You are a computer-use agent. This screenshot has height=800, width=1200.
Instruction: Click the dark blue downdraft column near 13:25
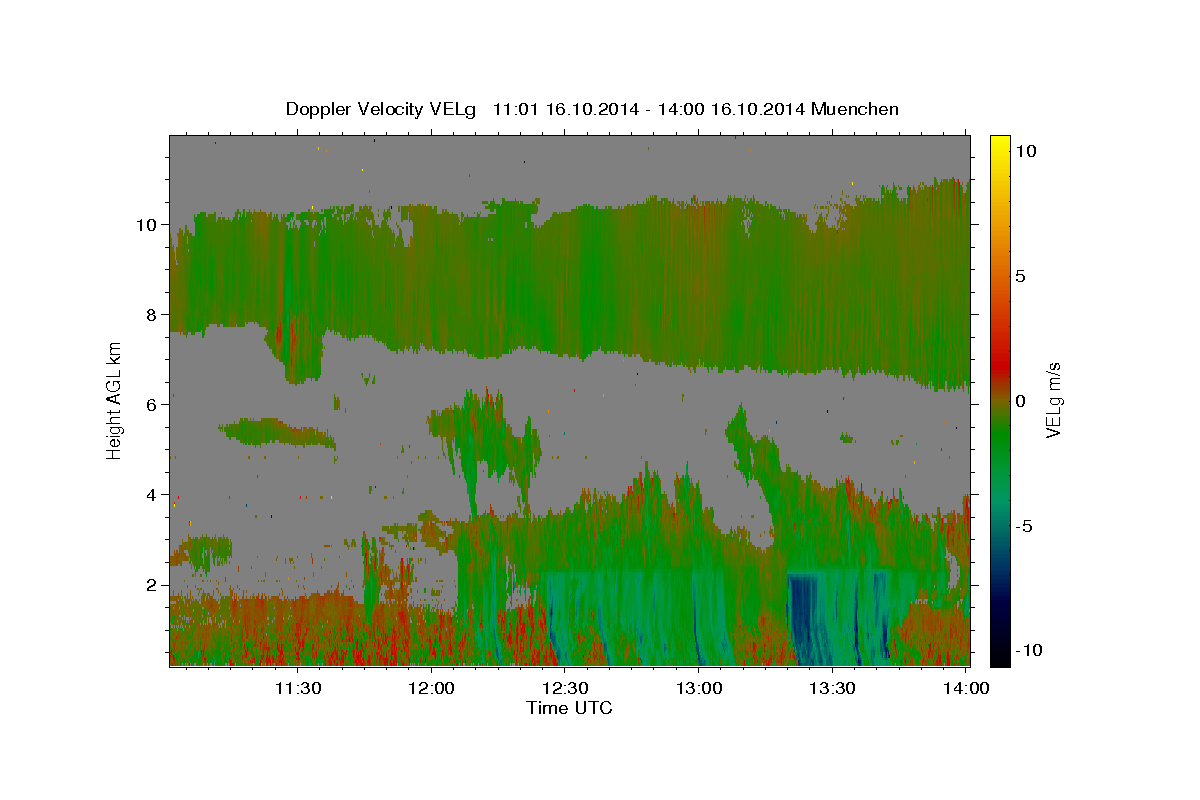(x=803, y=620)
